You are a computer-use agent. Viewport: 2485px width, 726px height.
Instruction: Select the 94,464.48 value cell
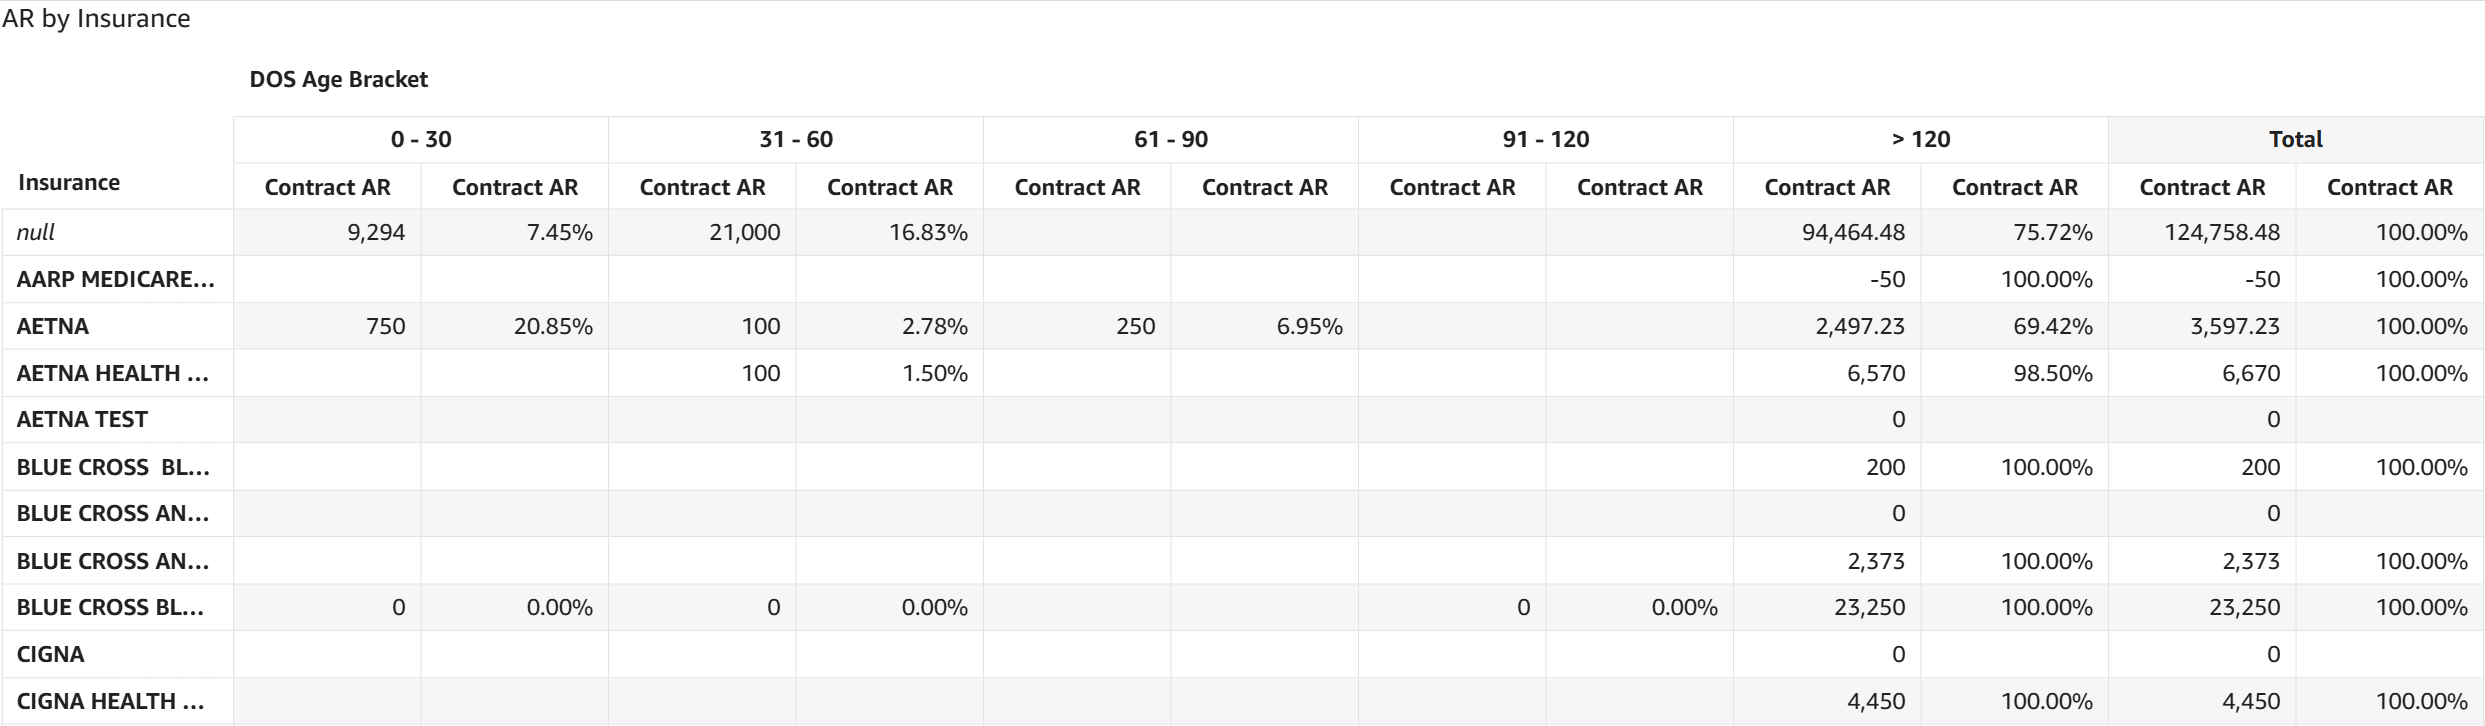click(1853, 233)
